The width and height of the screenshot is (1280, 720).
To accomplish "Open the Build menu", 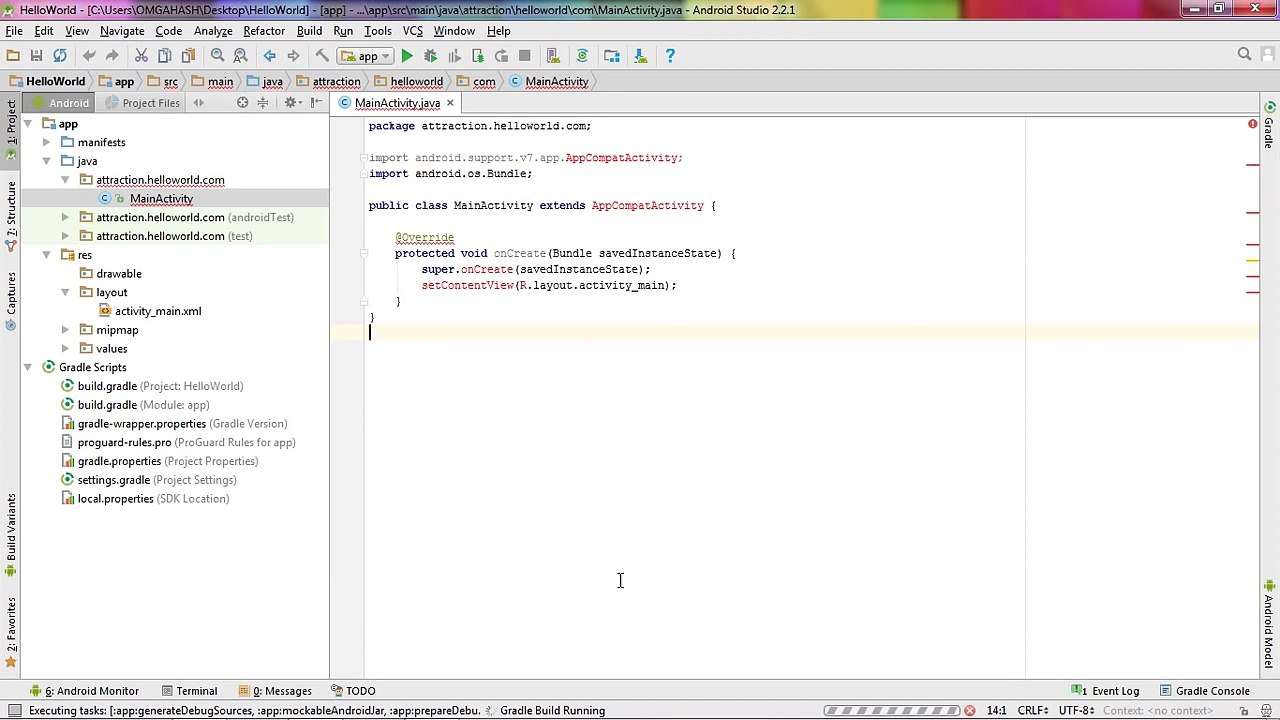I will coord(309,31).
